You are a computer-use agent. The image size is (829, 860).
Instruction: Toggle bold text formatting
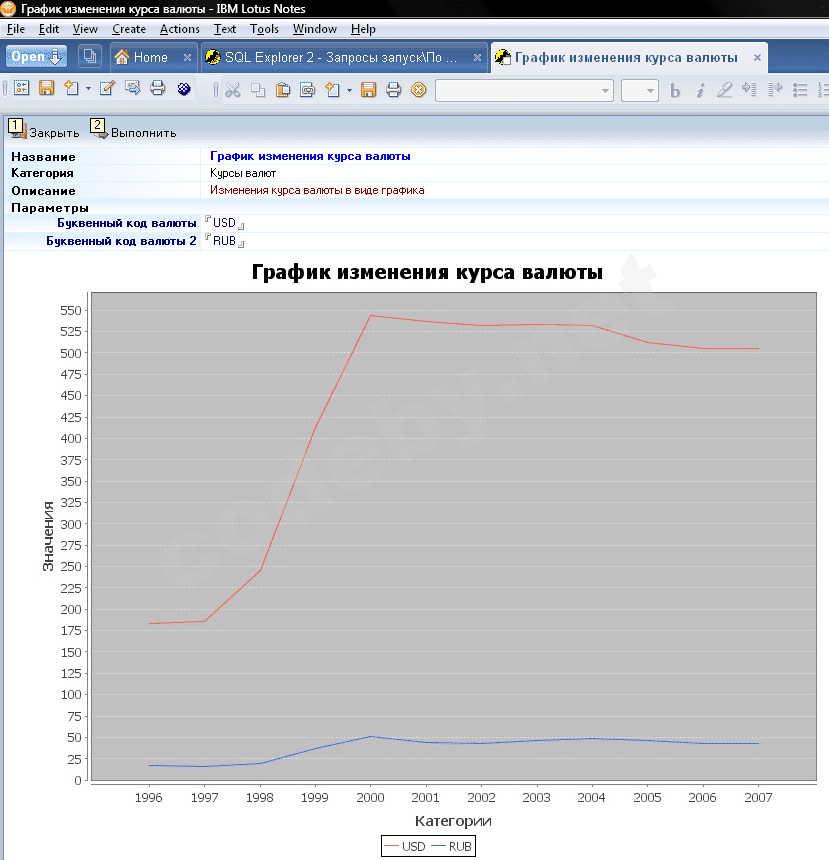[675, 90]
